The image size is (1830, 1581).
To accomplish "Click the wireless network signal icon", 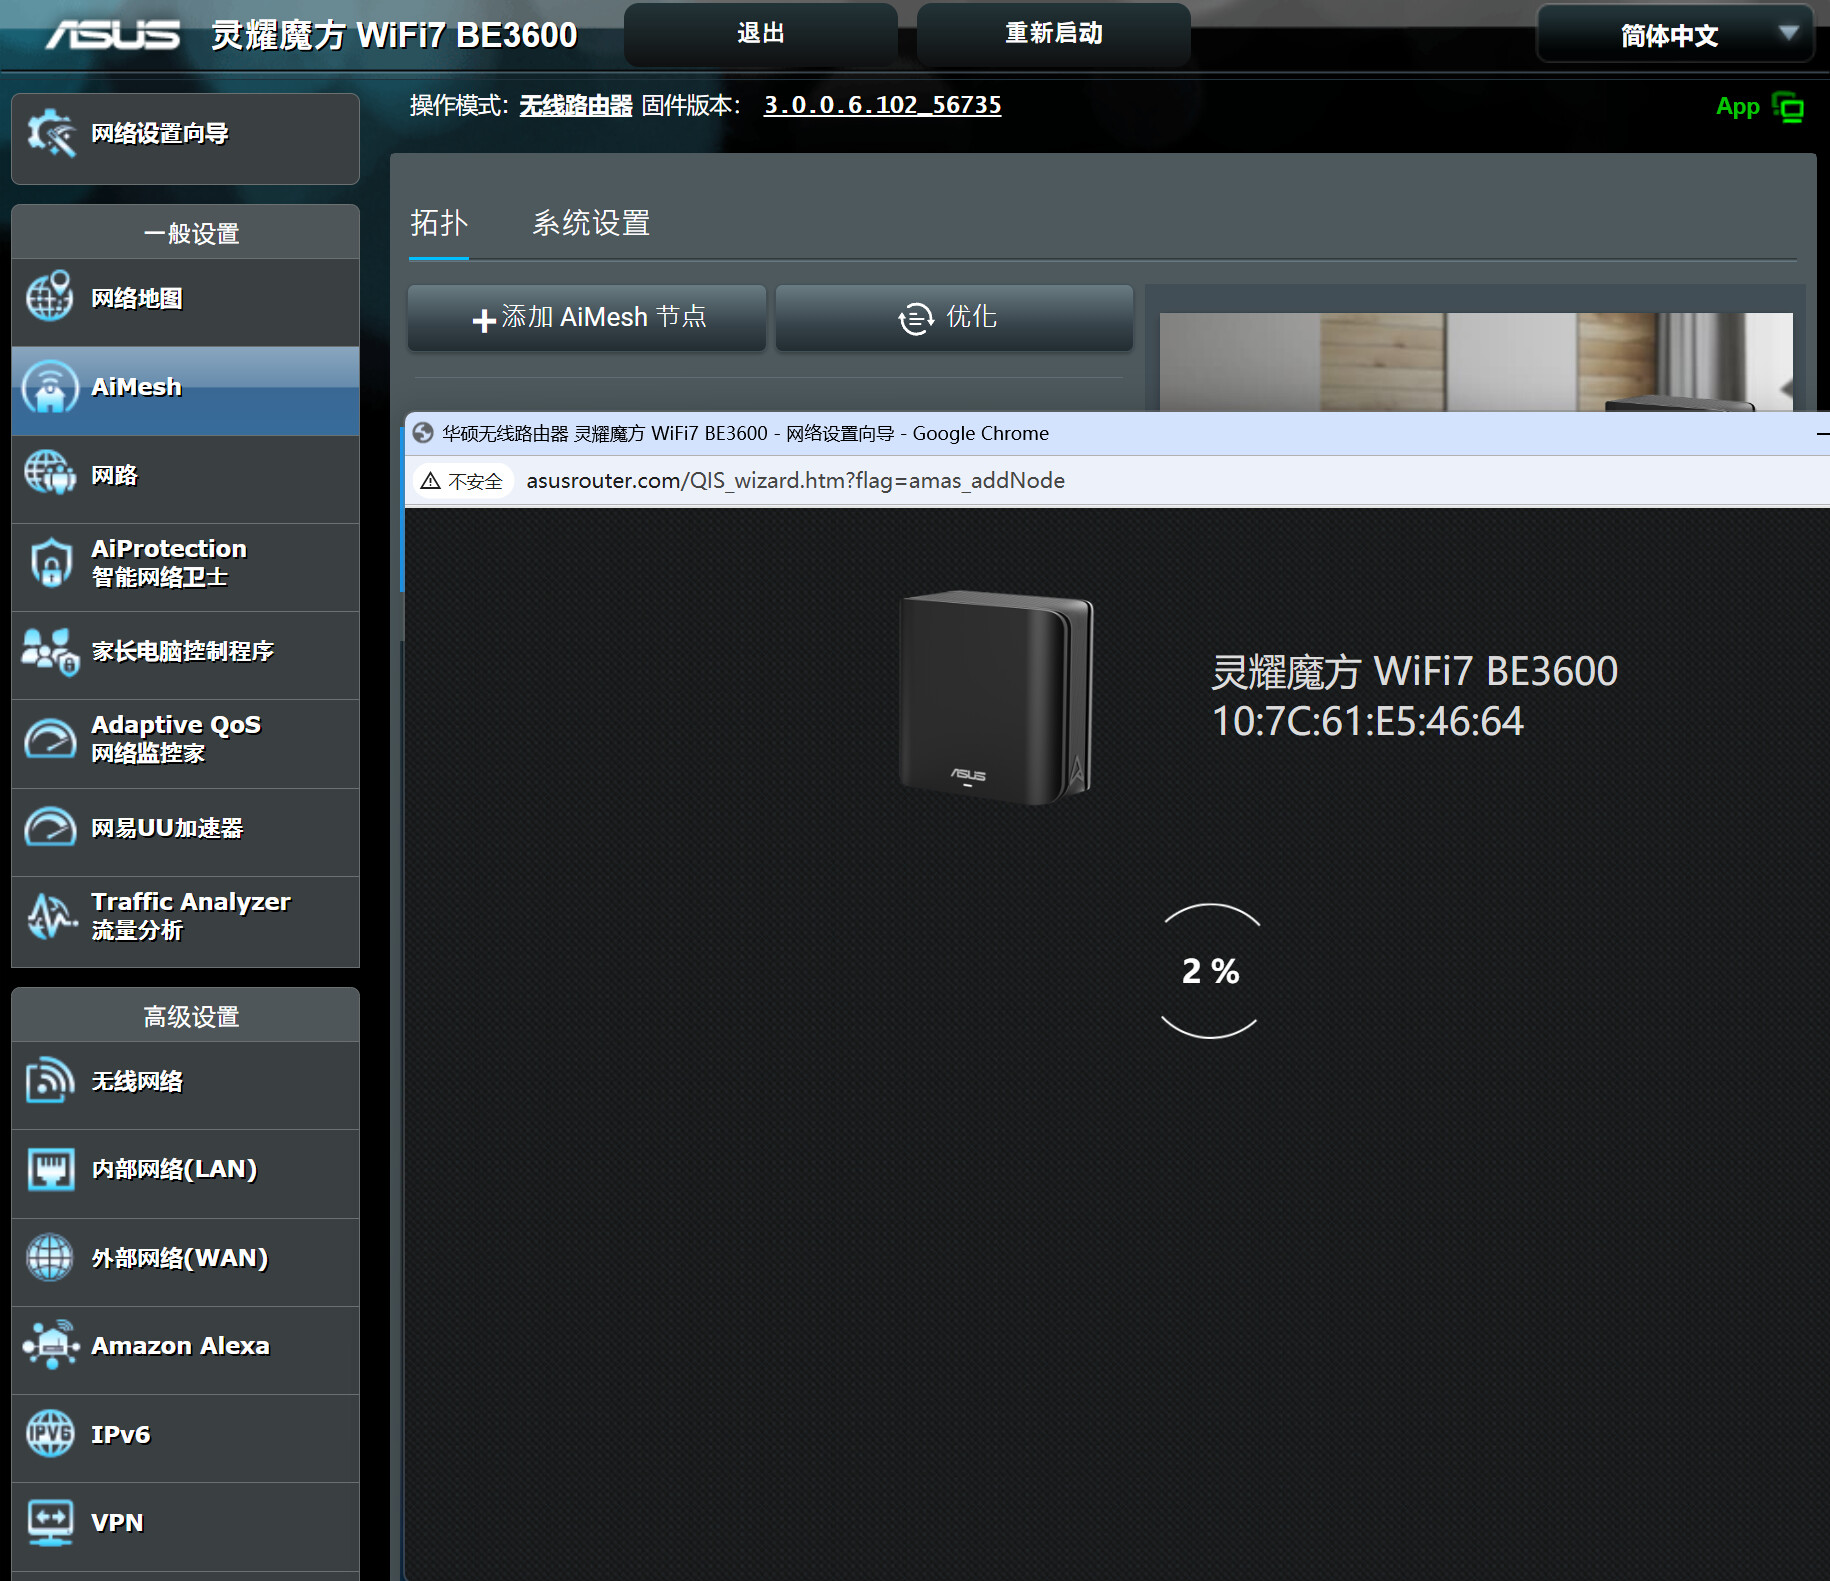I will [x=50, y=1081].
